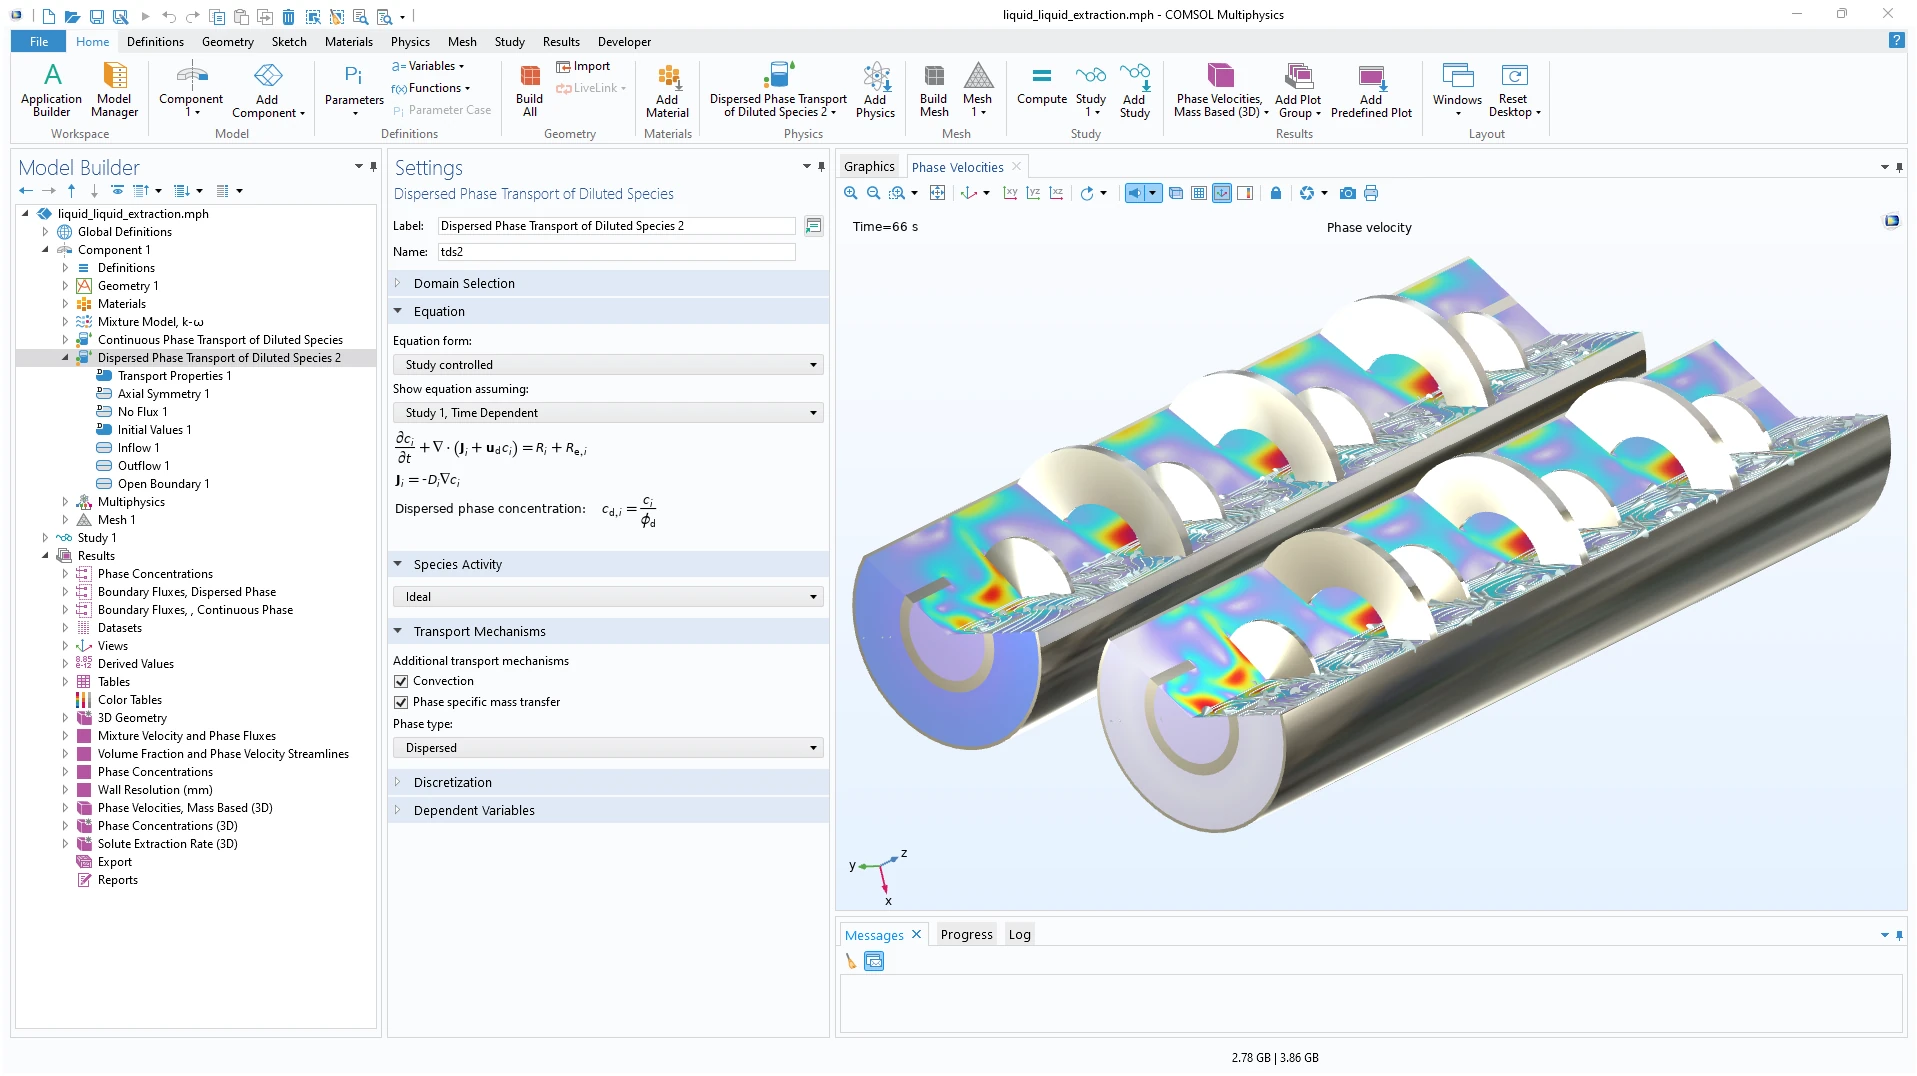Open a file with the Open icon
This screenshot has height=1076, width=1917.
pos(72,16)
